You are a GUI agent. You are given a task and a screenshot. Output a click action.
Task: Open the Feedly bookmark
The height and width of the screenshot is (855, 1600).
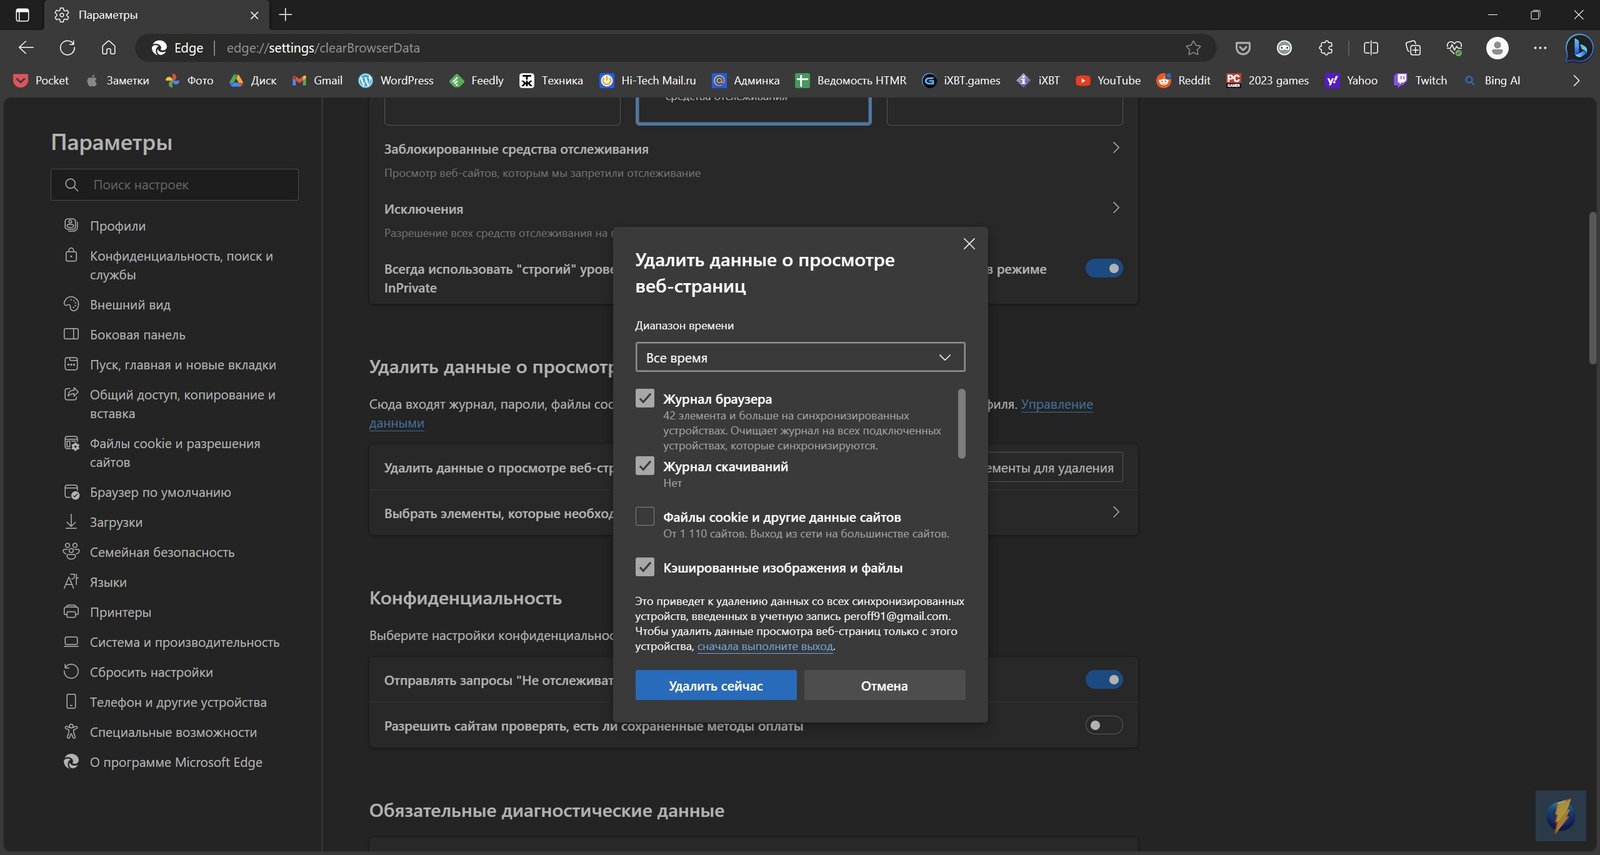pos(477,80)
